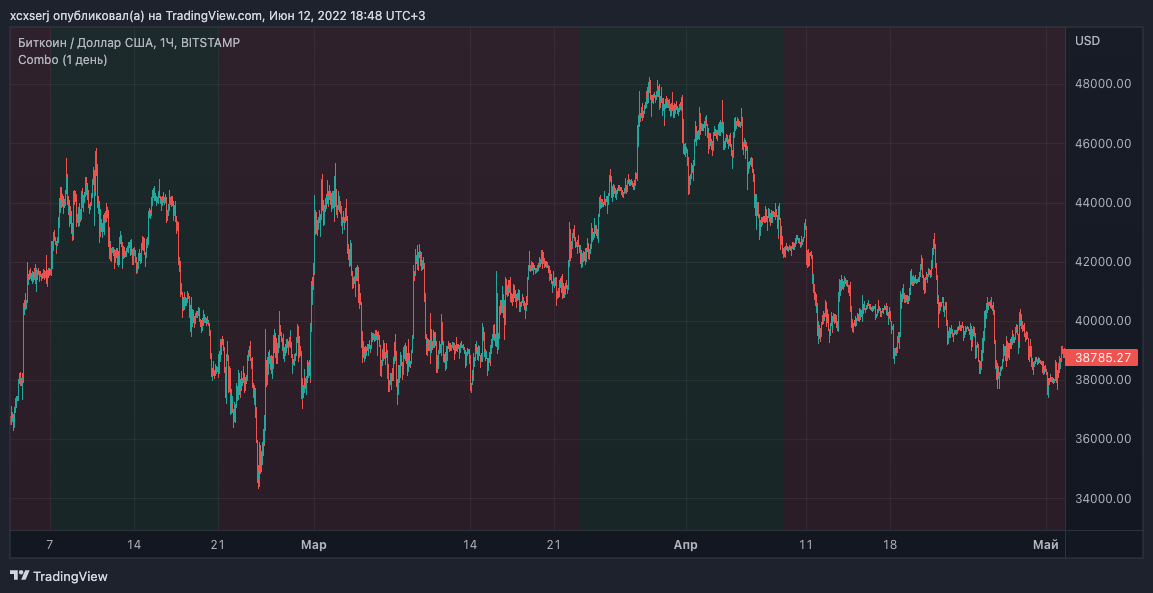Image resolution: width=1153 pixels, height=593 pixels.
Task: Select the Combo (1 день) indicator legend
Action: [63, 60]
